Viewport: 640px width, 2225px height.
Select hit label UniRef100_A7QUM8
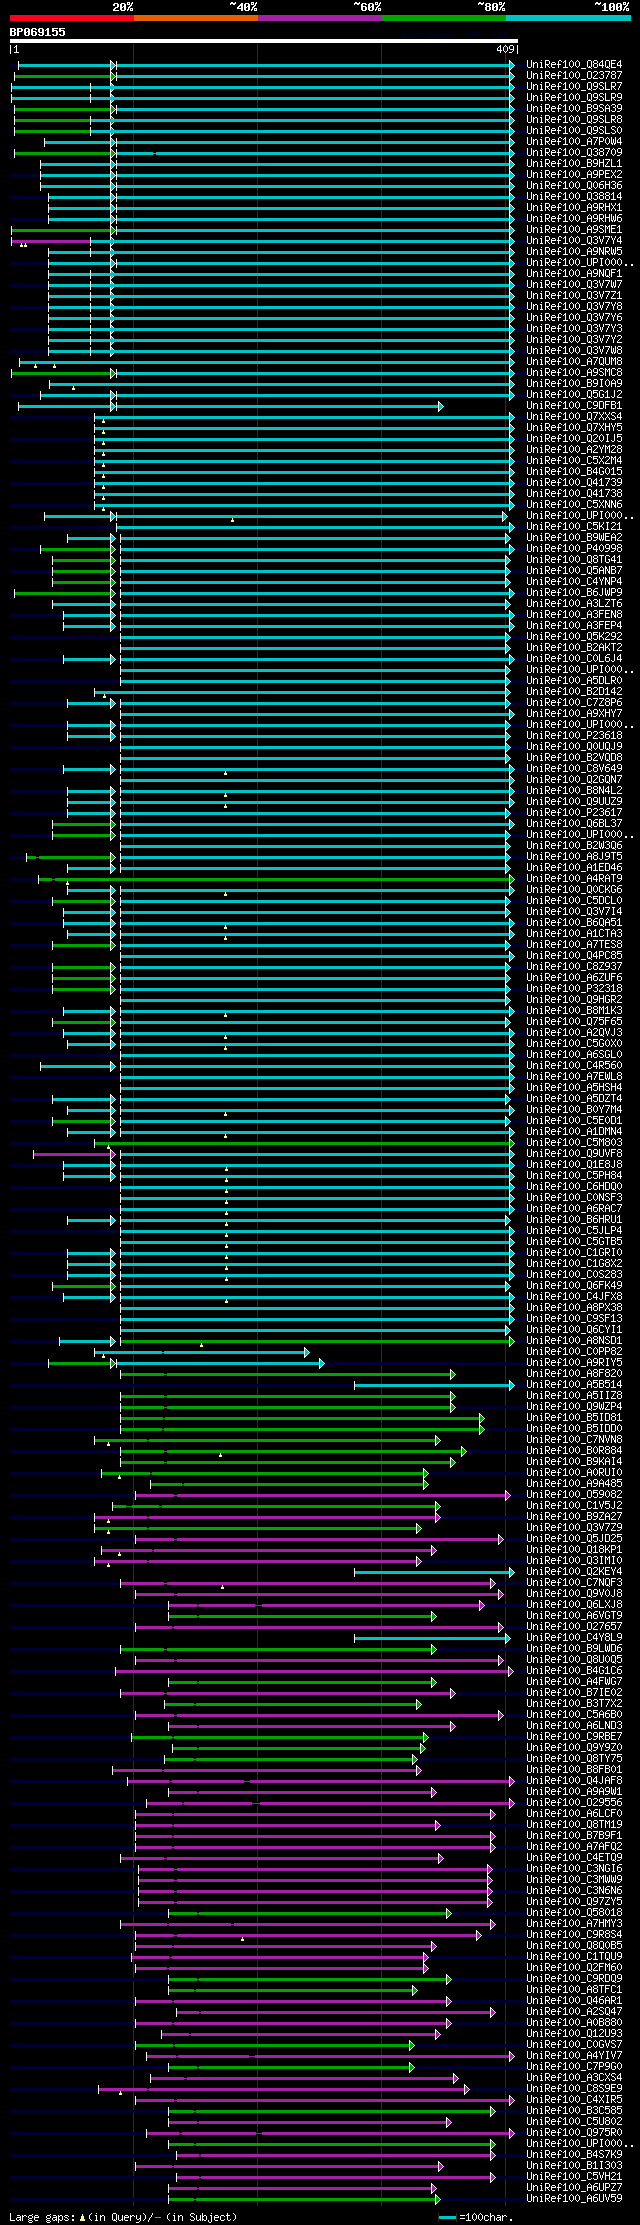(x=574, y=362)
